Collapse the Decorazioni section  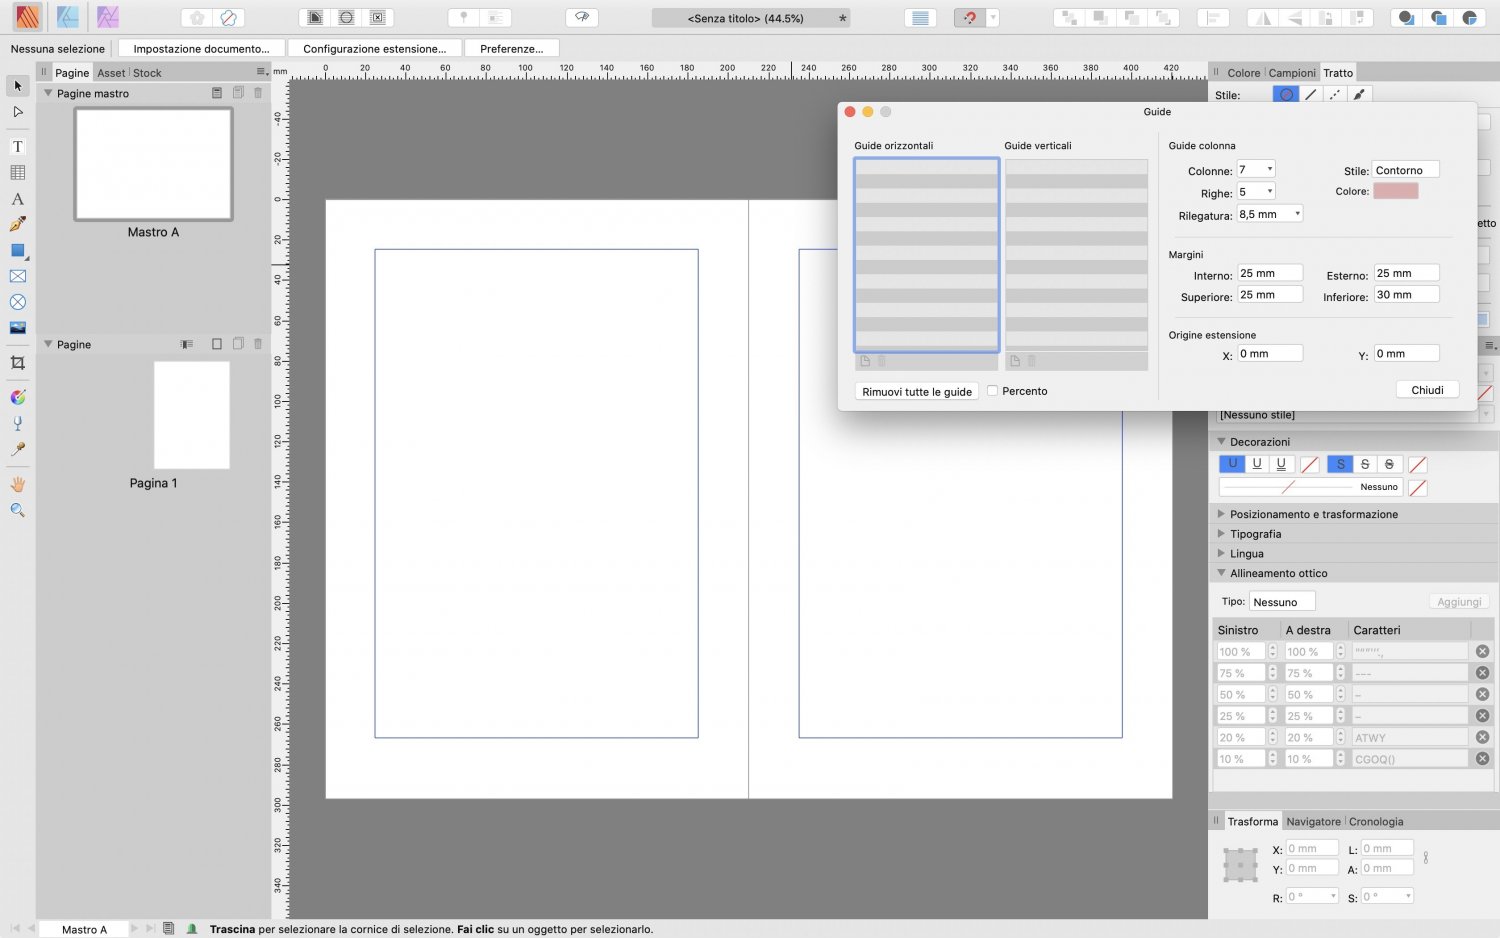(x=1221, y=441)
